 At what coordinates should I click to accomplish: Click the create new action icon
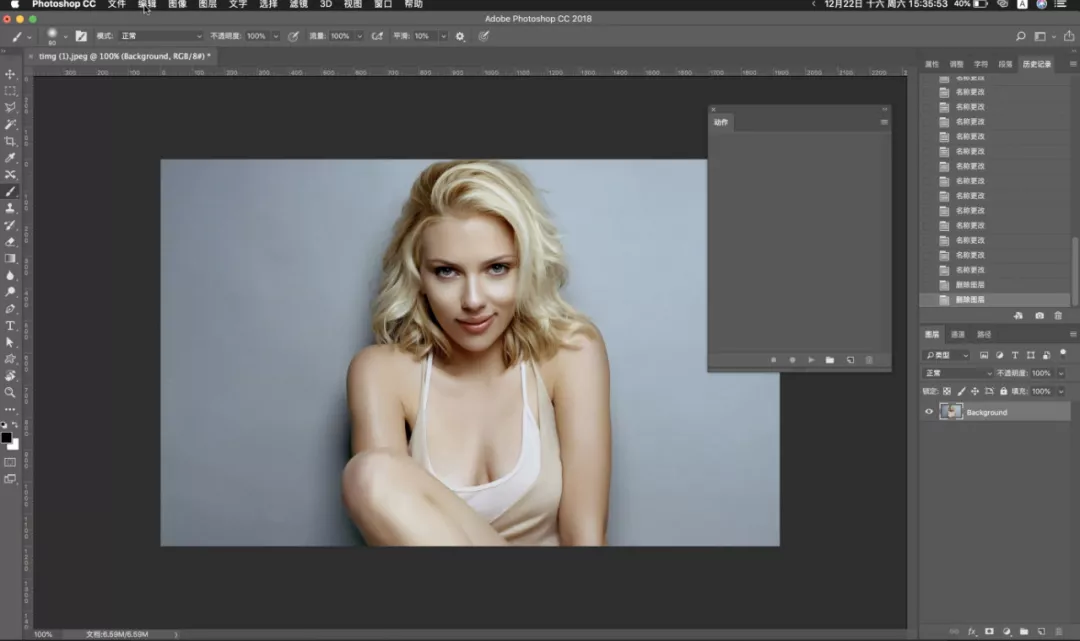click(850, 360)
